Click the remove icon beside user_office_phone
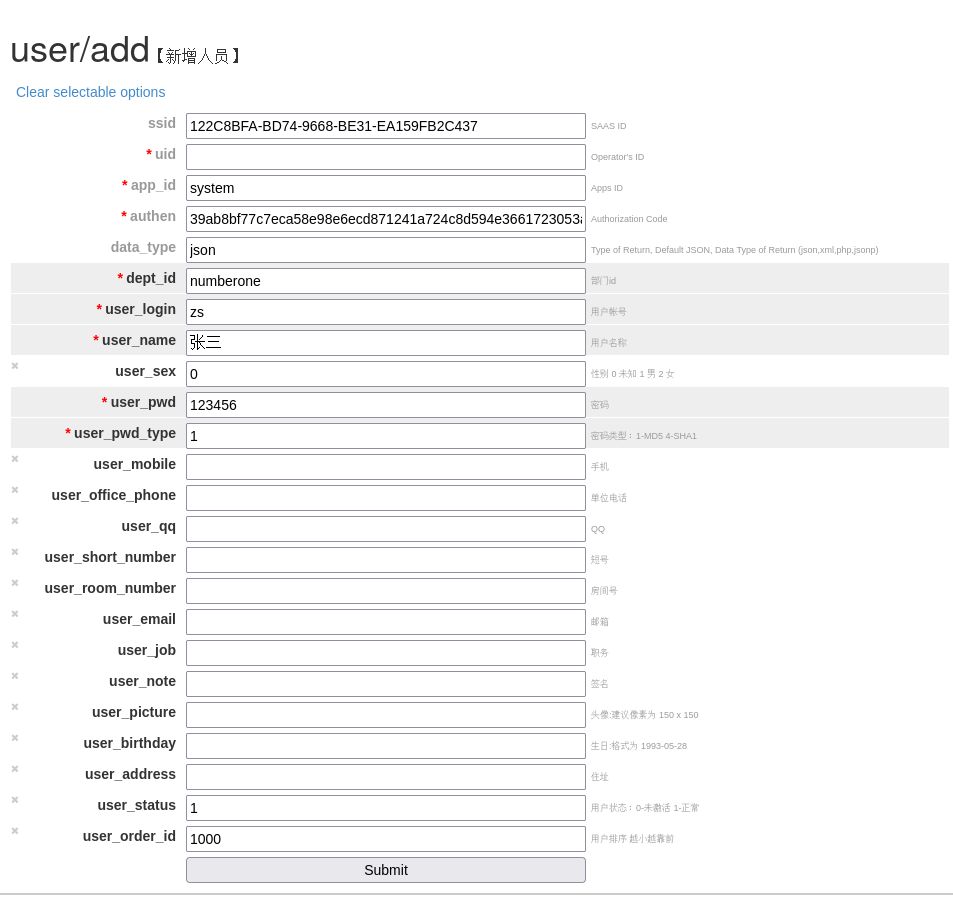Screen dimensions: 953x899 [14, 489]
